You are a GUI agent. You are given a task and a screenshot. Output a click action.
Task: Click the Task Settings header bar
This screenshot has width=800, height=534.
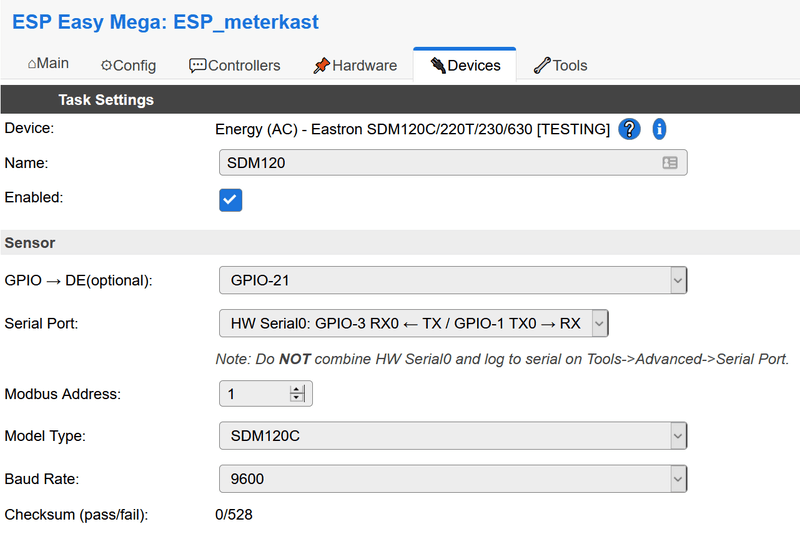pos(400,100)
